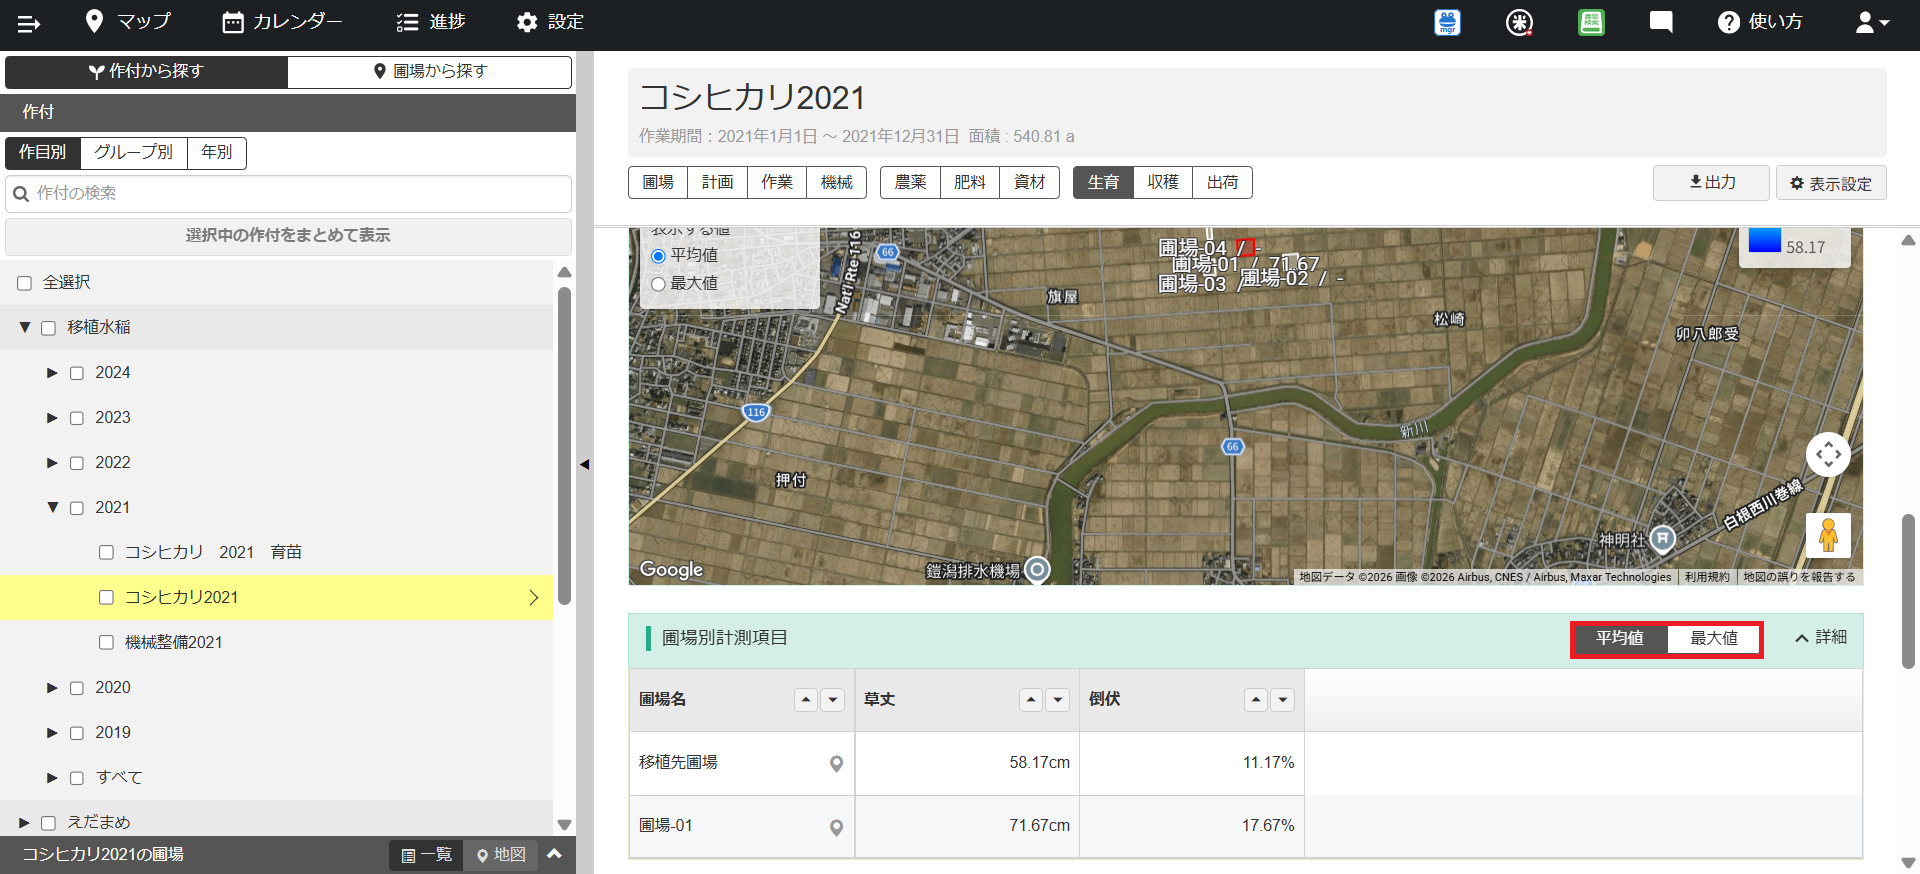Collapse the 移植水稲 tree node

pyautogui.click(x=25, y=327)
